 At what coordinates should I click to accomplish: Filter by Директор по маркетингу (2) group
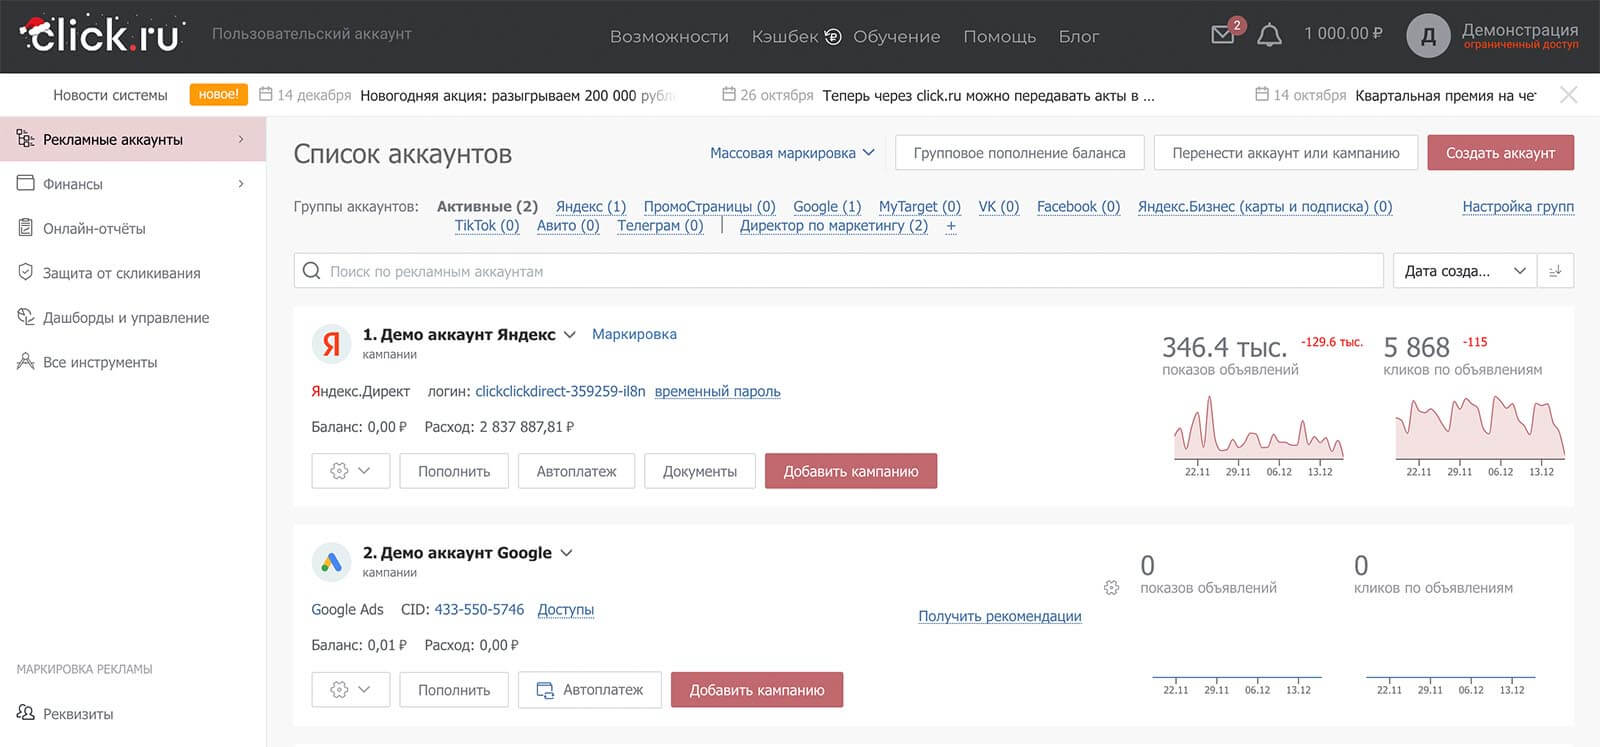point(834,226)
